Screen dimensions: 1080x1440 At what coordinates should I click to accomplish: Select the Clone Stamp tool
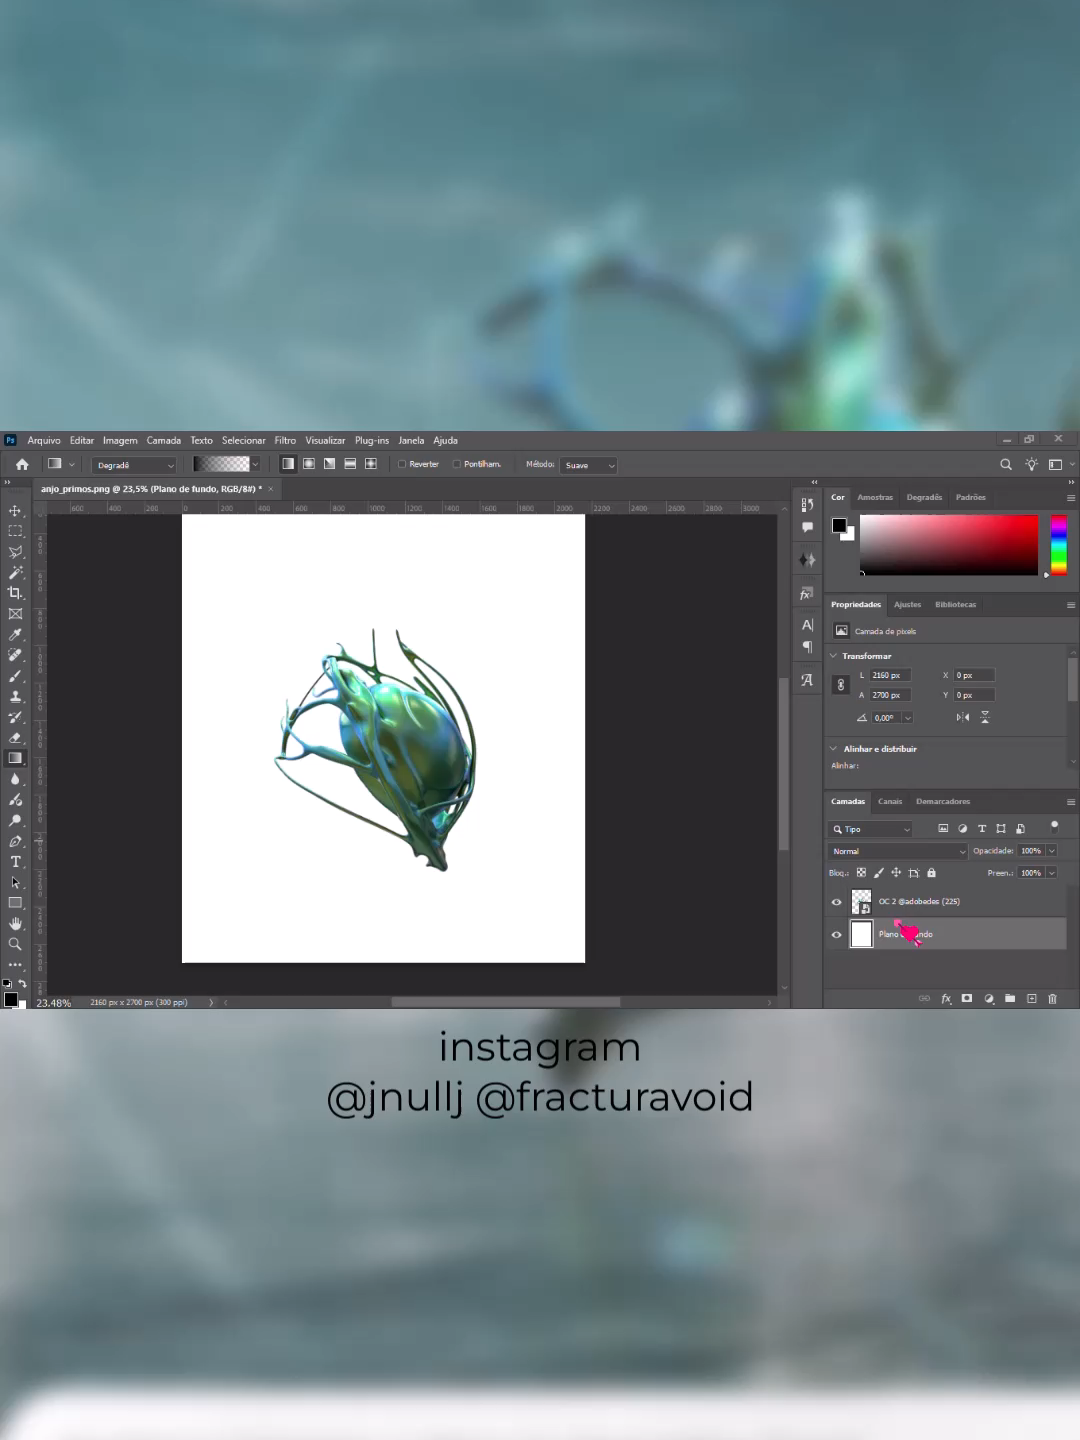[x=15, y=697]
